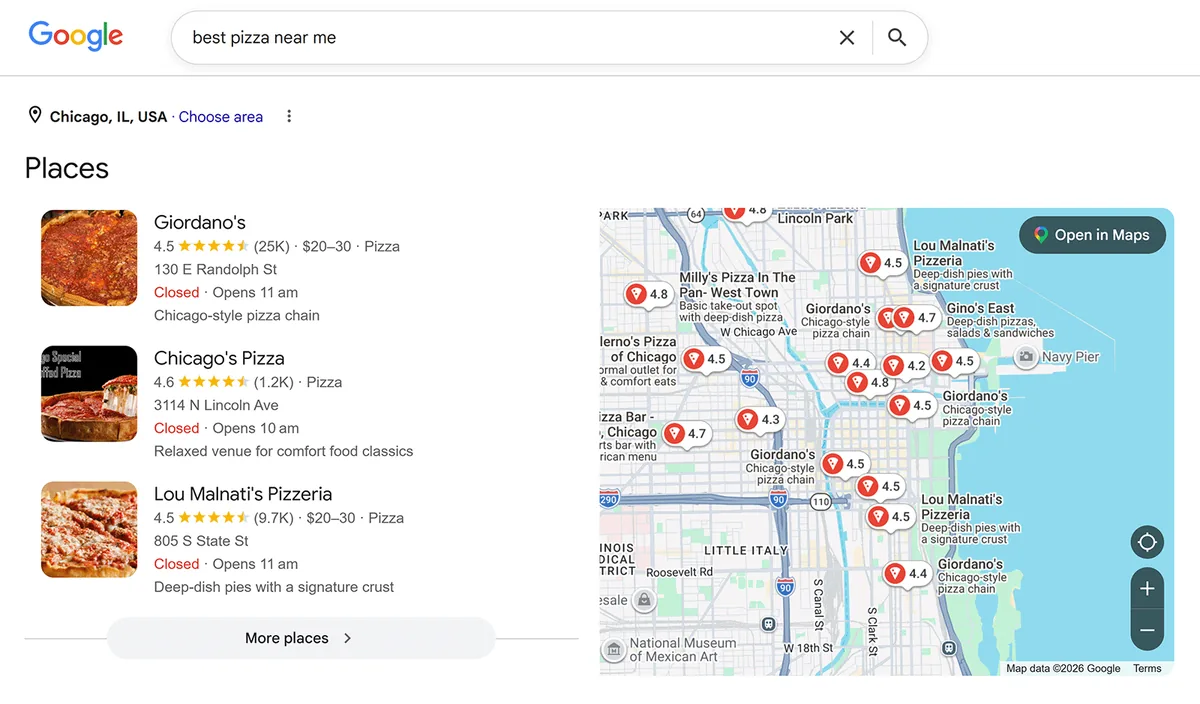Click Milly's Pizza In The Pan map label

(738, 285)
